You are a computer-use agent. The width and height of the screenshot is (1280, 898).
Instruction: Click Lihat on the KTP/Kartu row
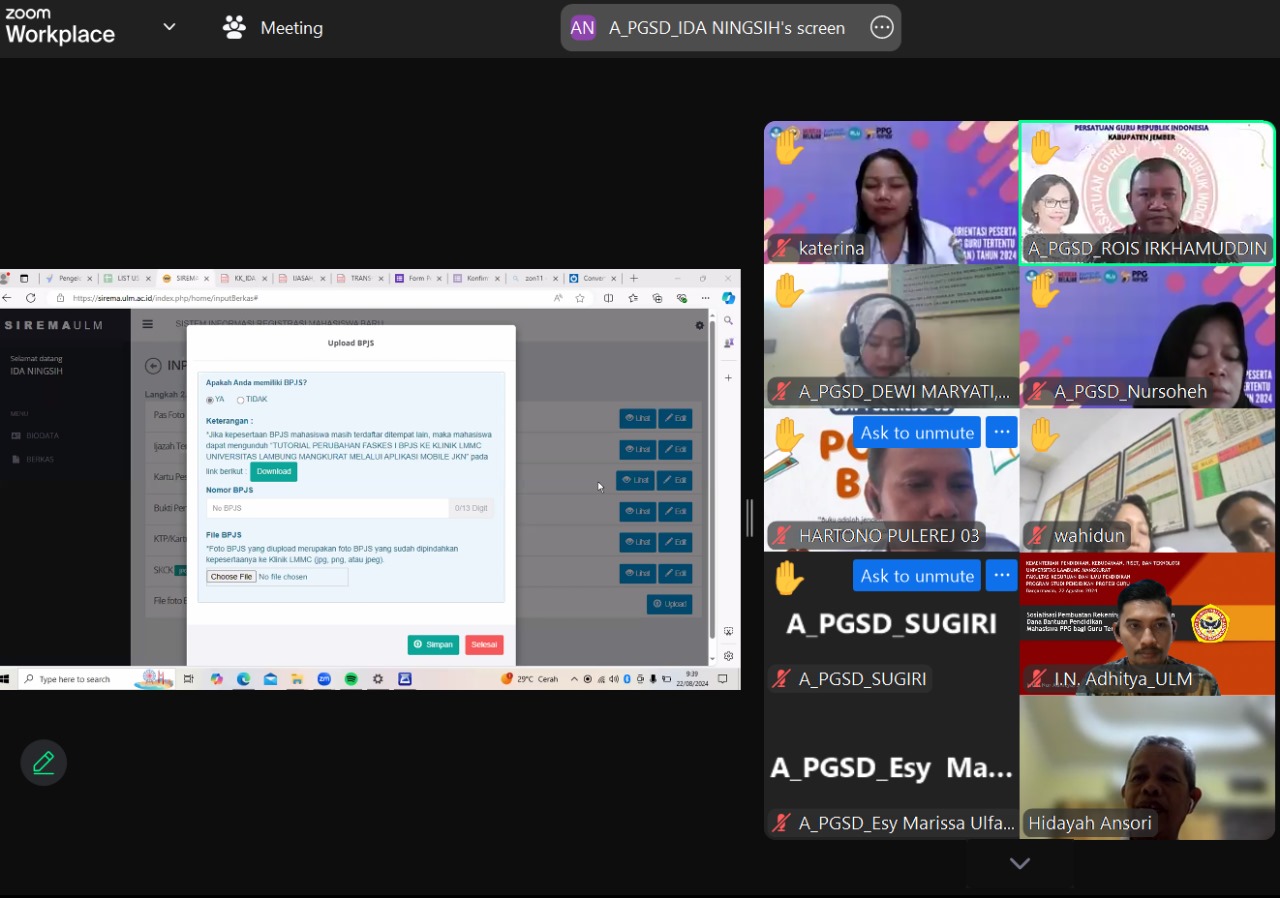[x=637, y=542]
